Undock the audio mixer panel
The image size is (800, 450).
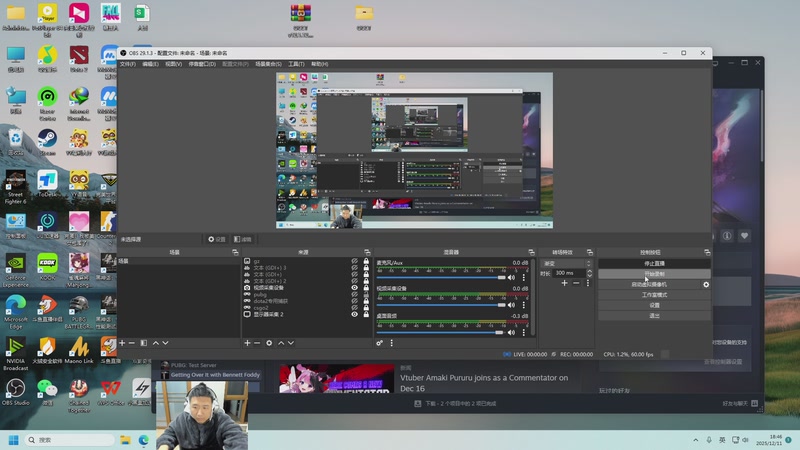coord(531,252)
